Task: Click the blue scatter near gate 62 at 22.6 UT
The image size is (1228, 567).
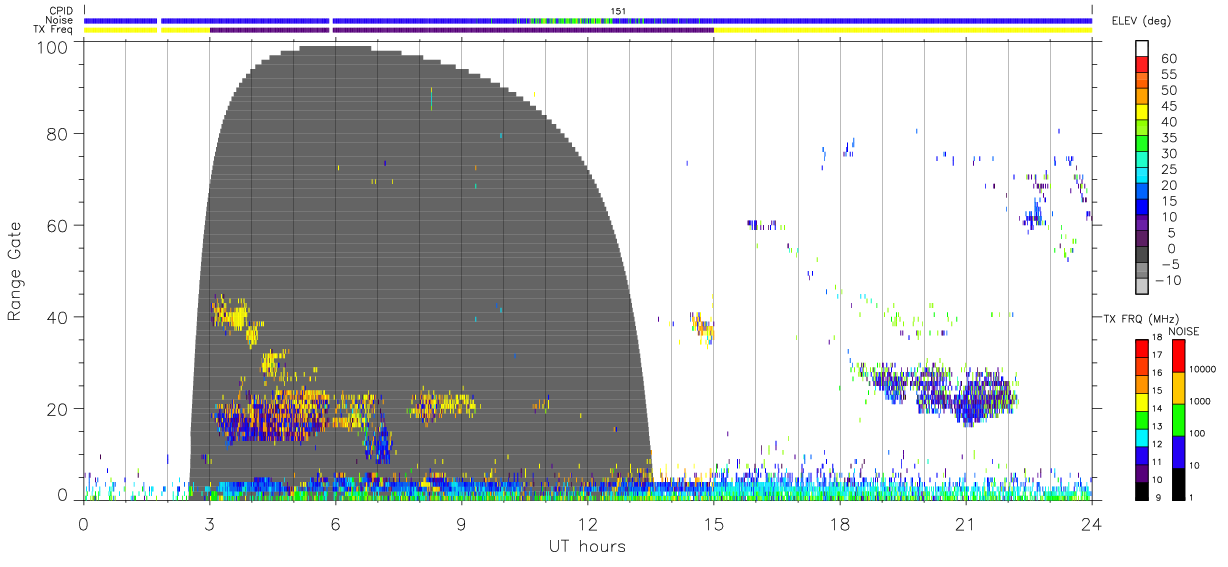Action: 1033,214
